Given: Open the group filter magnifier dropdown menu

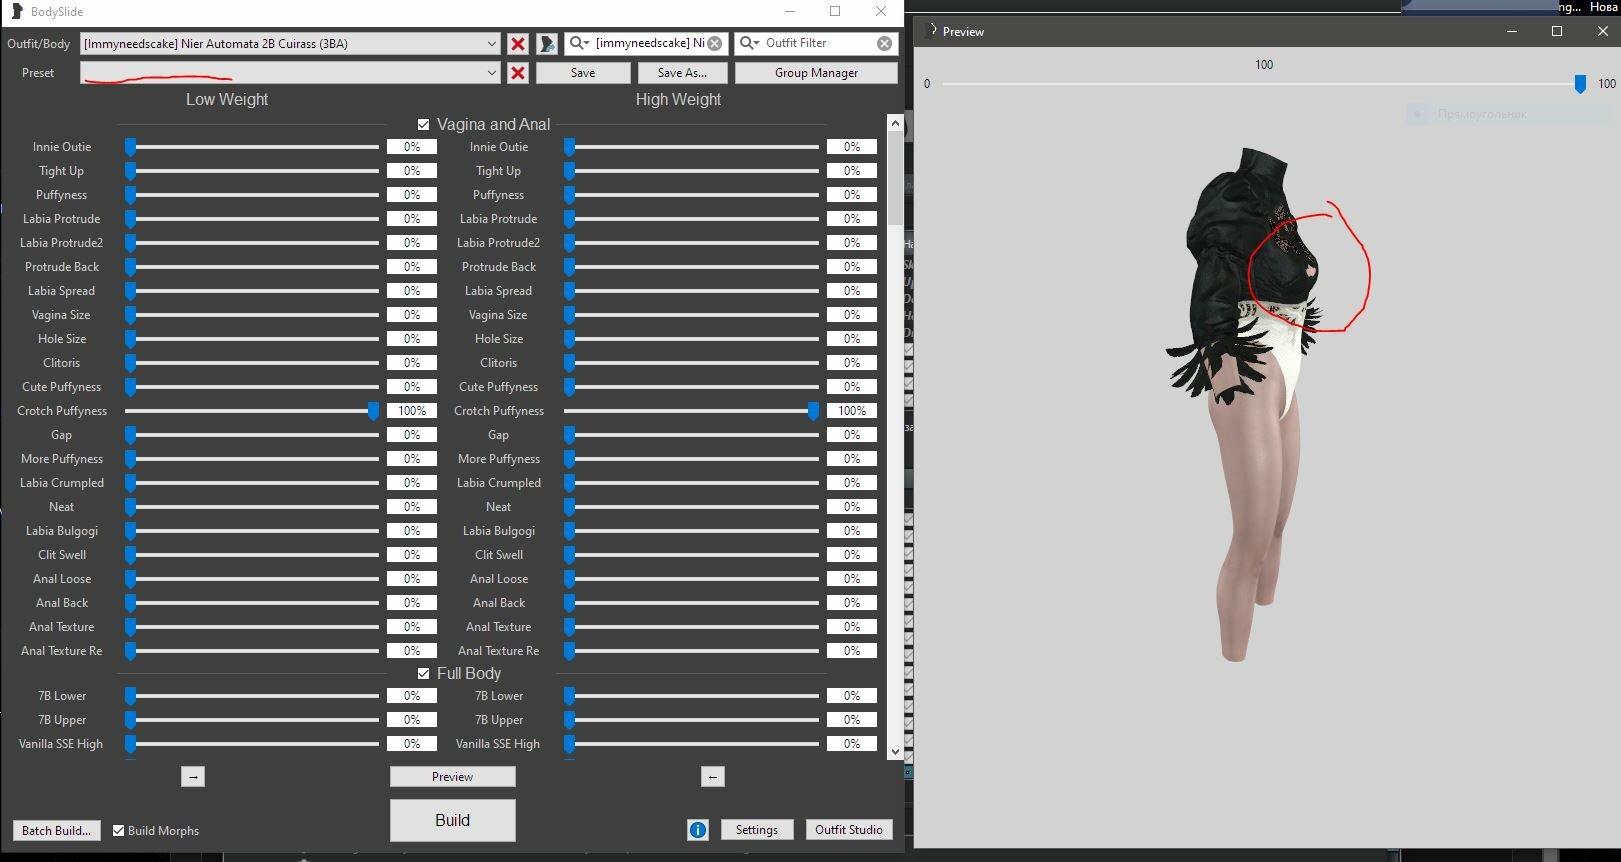Looking at the screenshot, I should [x=579, y=44].
